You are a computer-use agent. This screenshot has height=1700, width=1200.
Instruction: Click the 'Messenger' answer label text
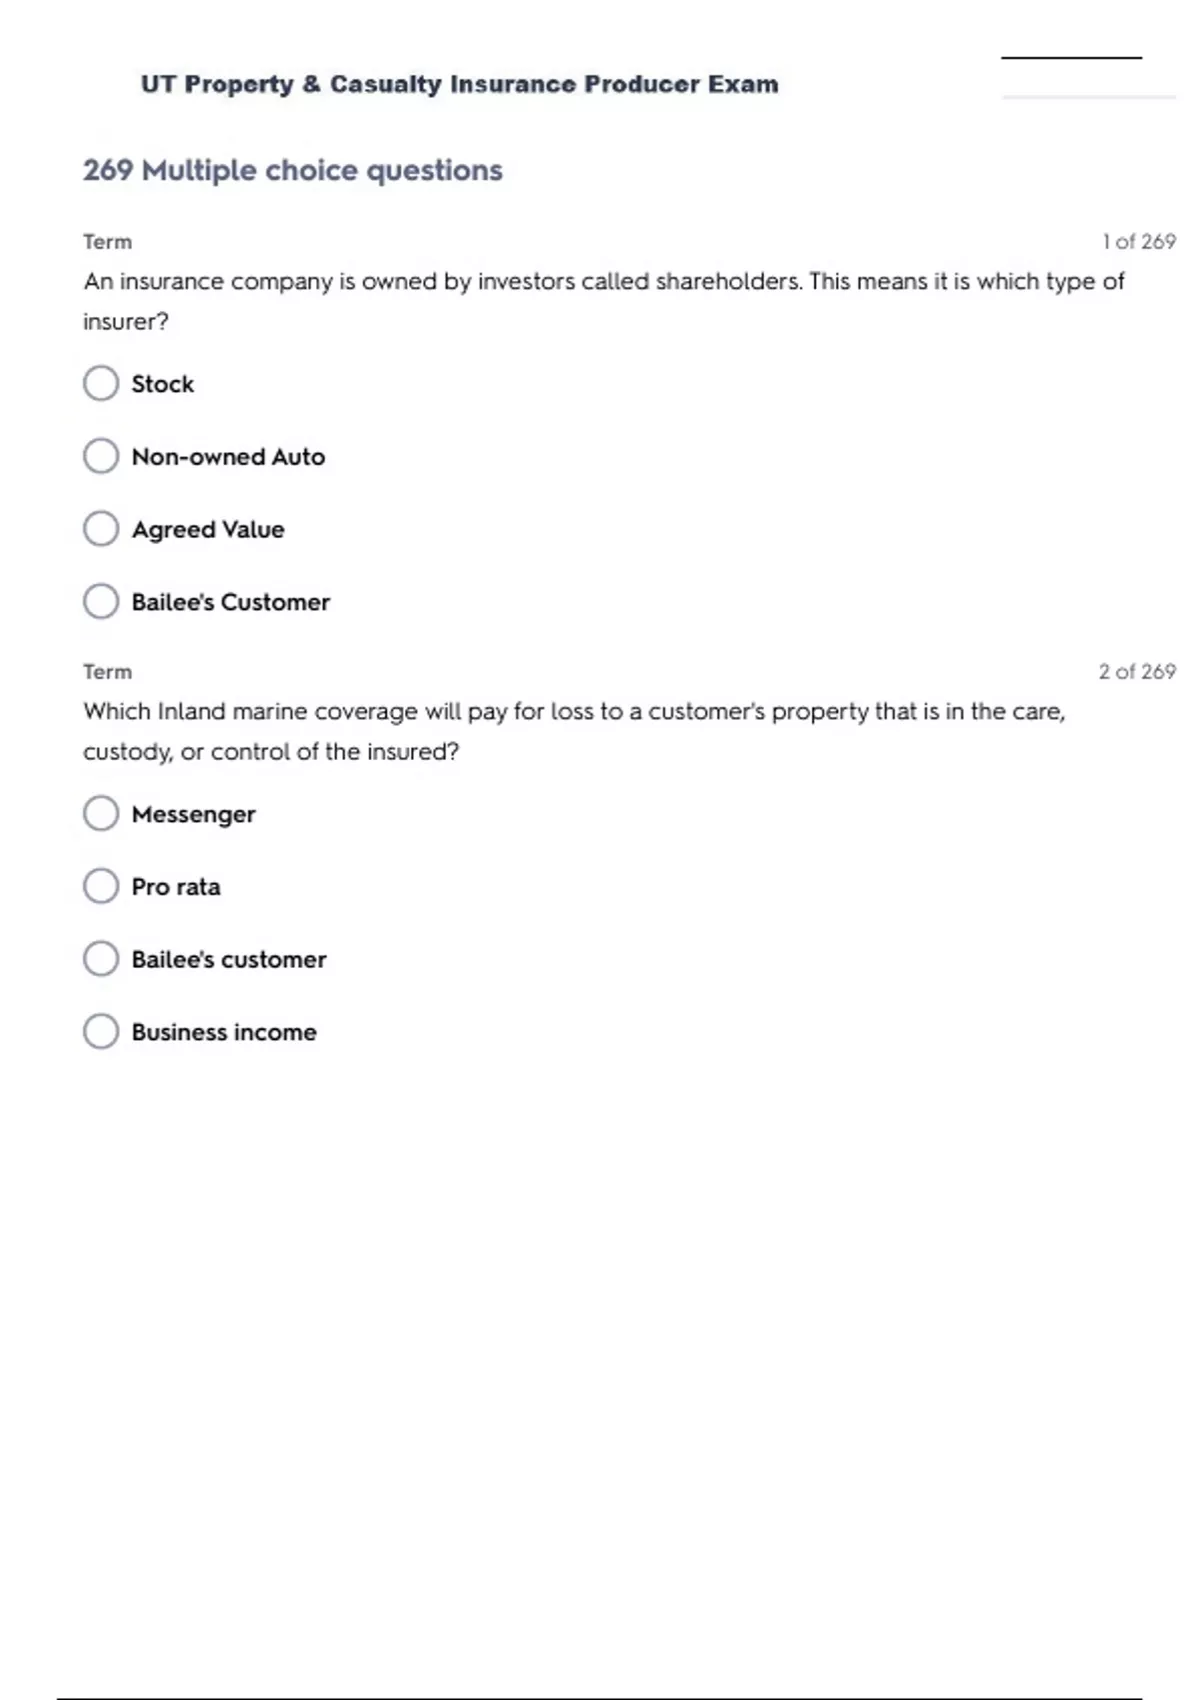pos(194,815)
